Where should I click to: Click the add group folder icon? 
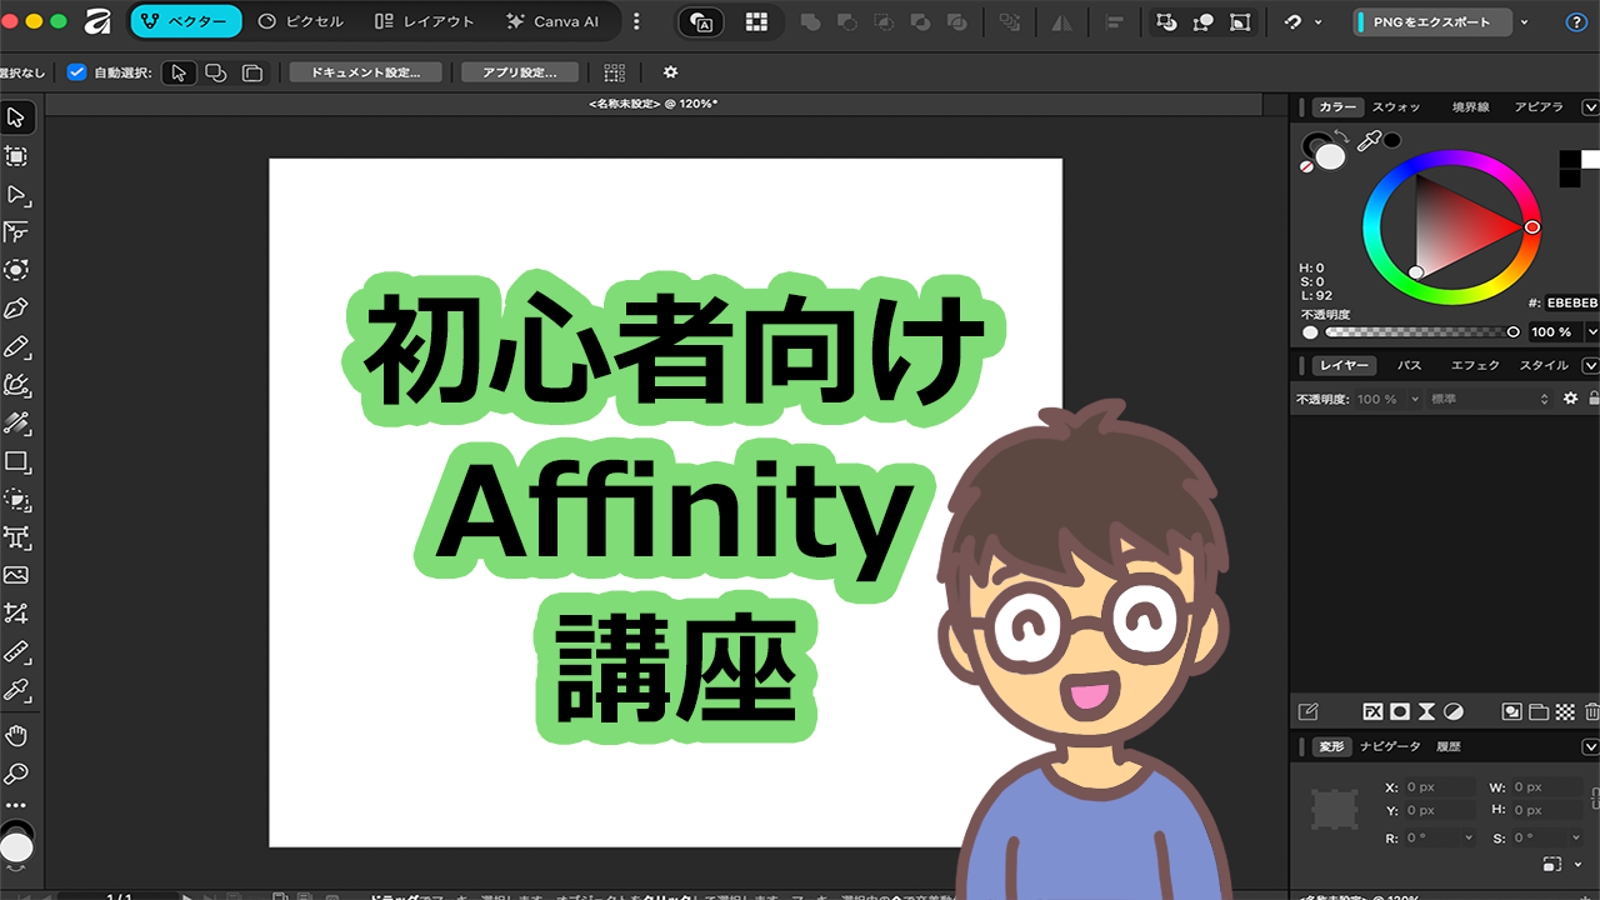[1539, 711]
